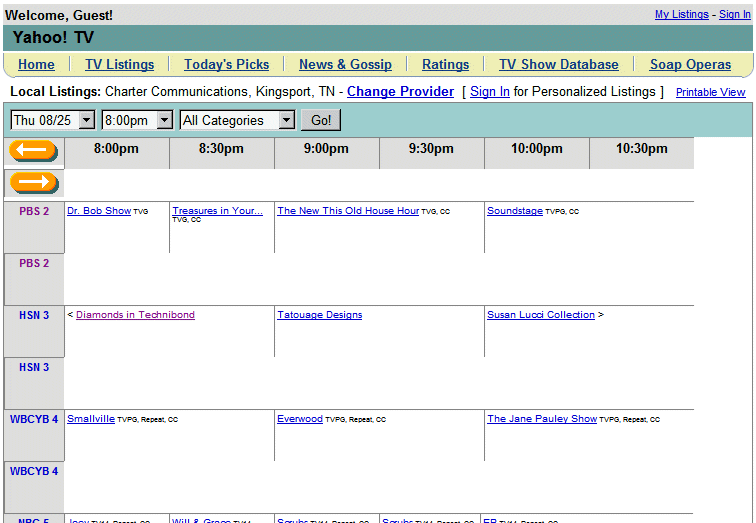Click the Yahoo! TV title
The width and height of the screenshot is (756, 523).
point(53,38)
